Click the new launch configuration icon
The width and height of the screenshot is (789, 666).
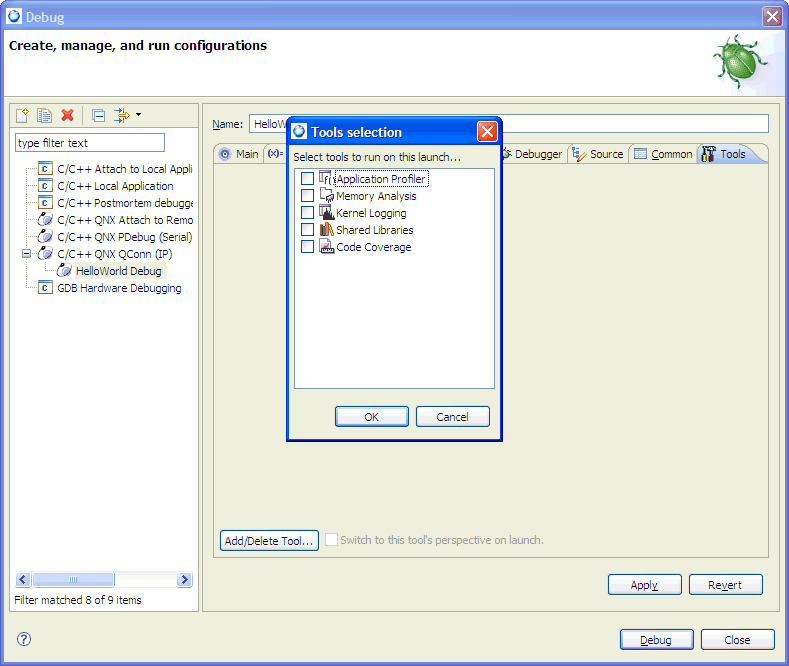23,116
